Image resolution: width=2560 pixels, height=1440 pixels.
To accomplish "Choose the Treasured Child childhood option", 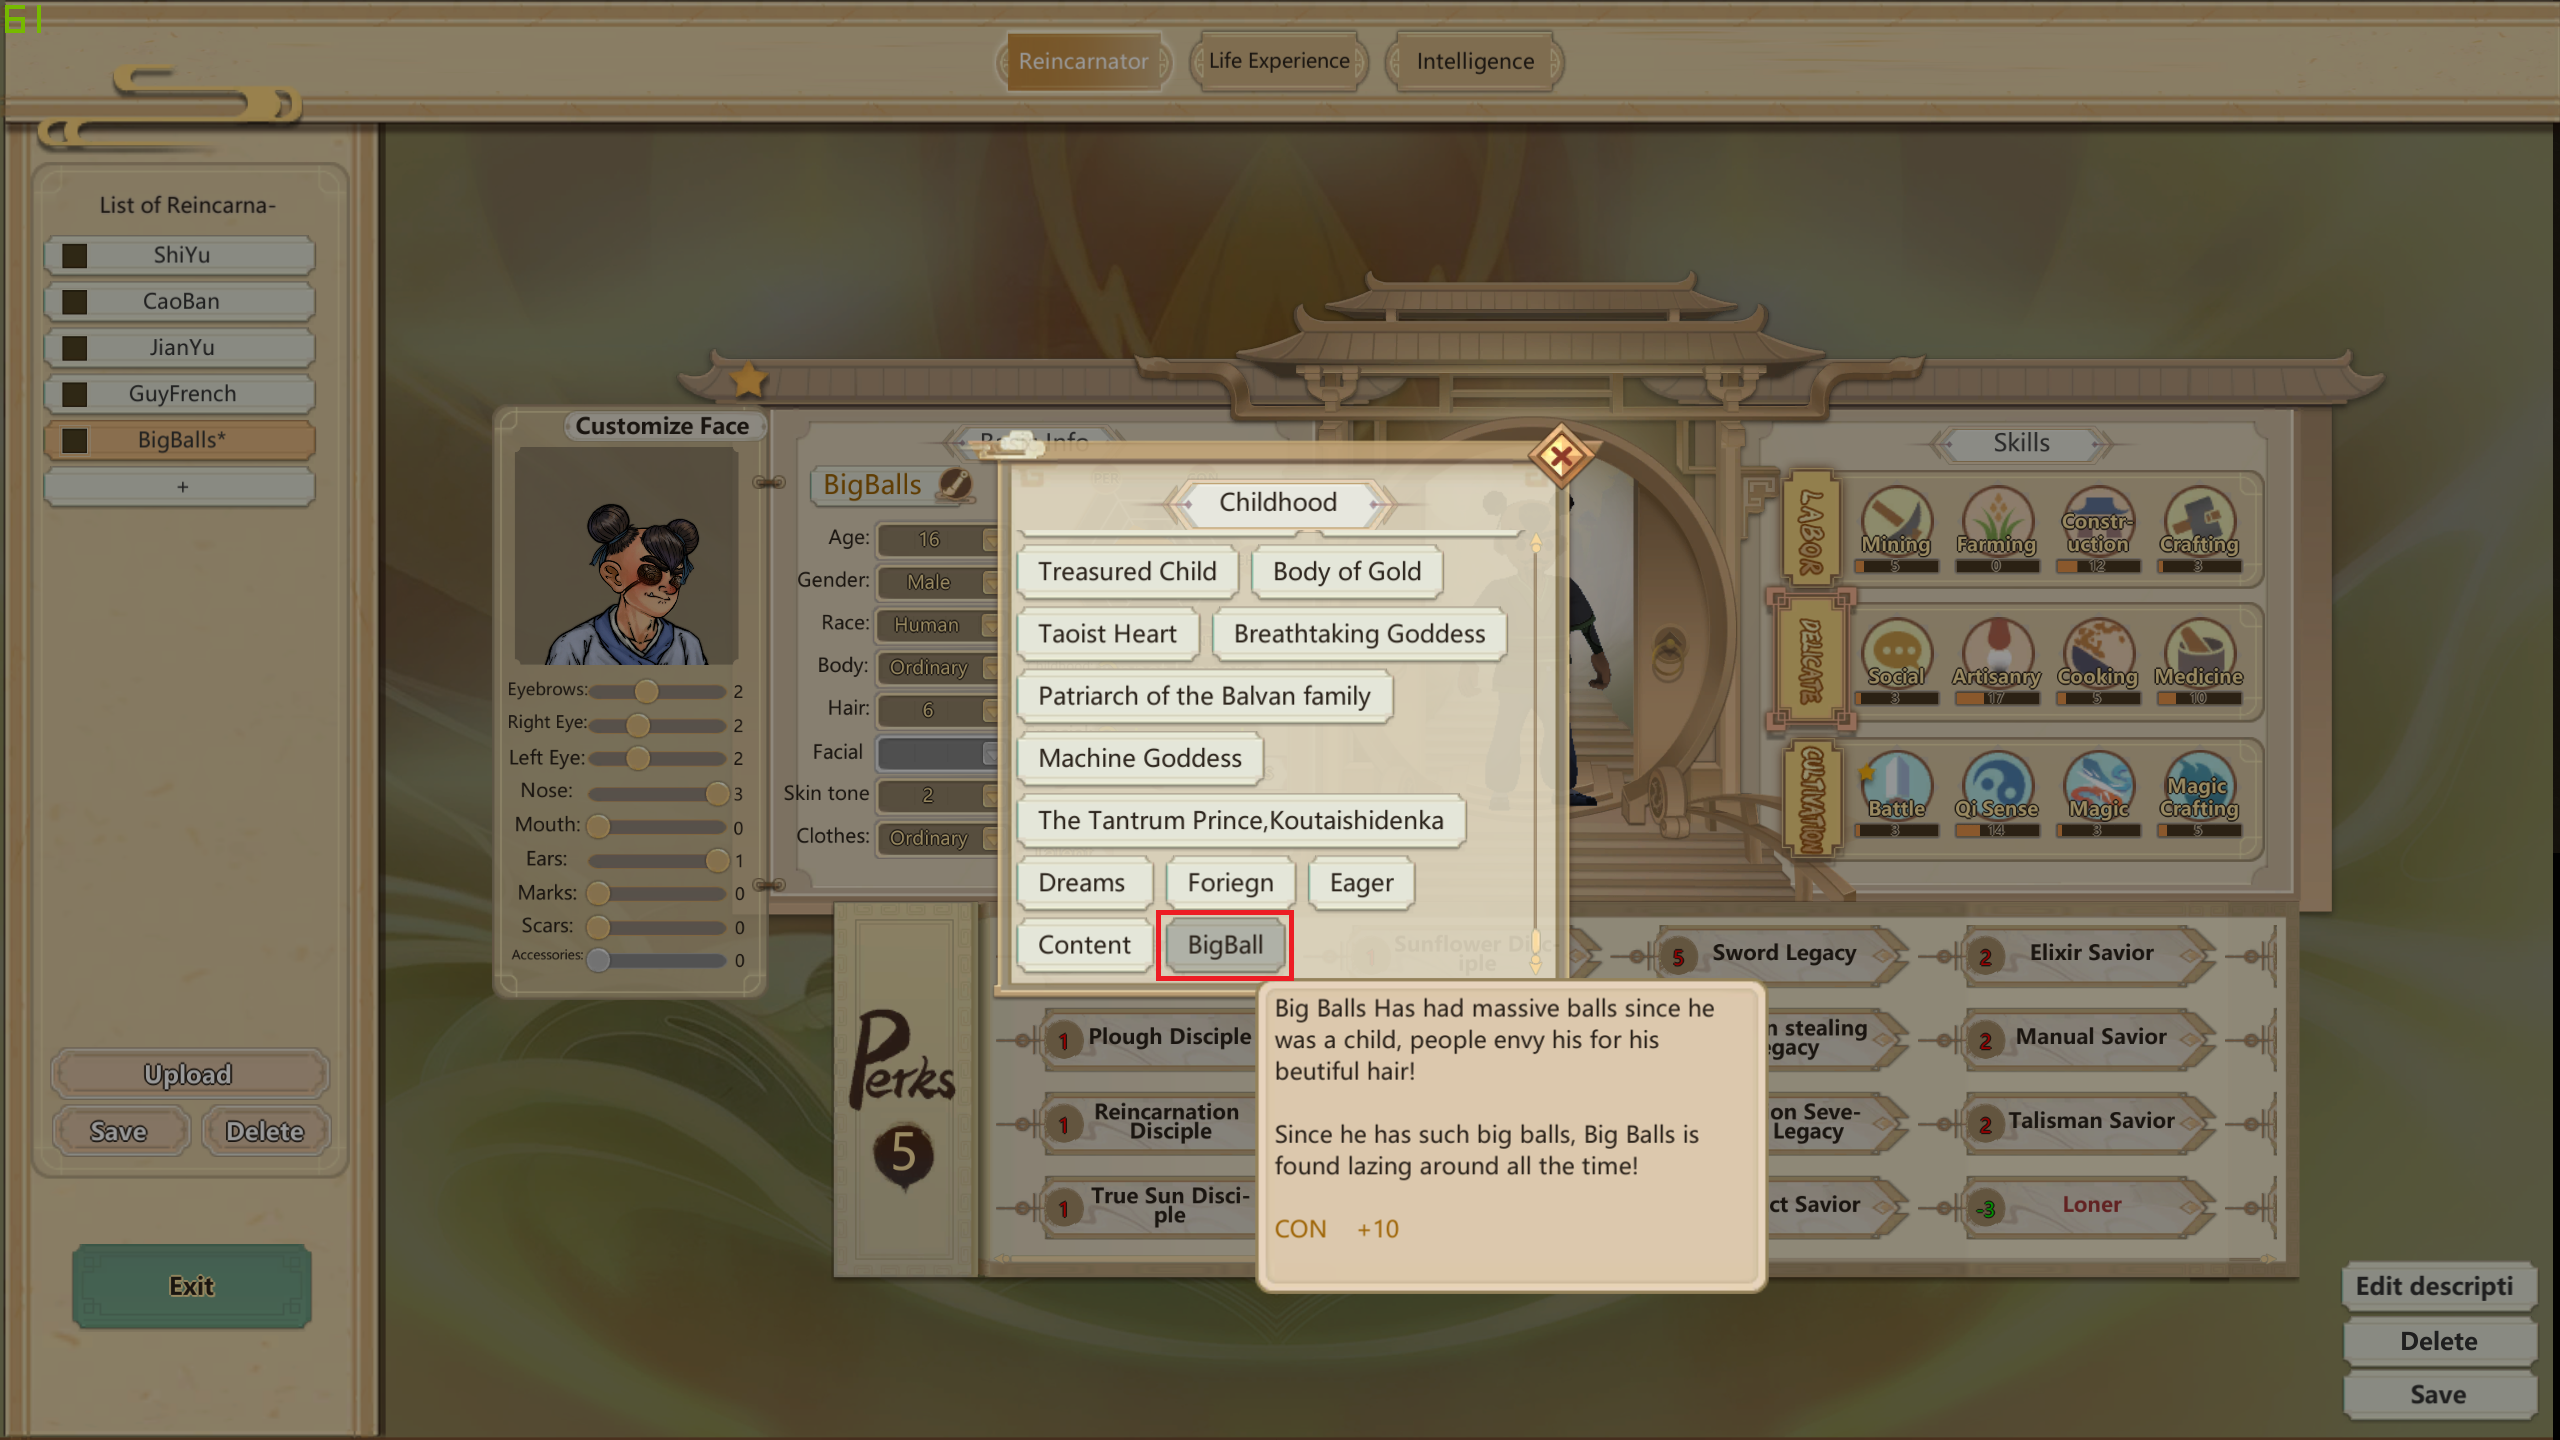I will click(x=1127, y=571).
